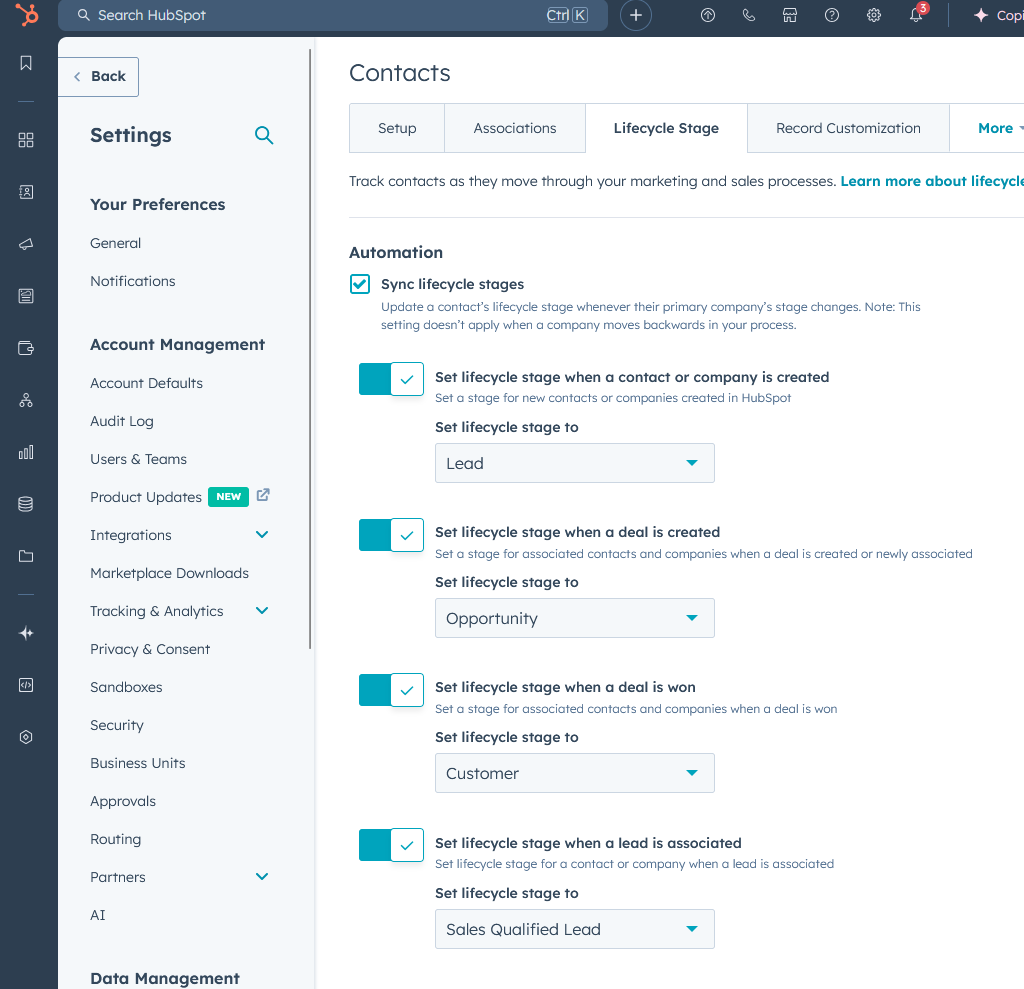Launch Breeze AI via the sparkle icon
This screenshot has height=989, width=1024.
26,632
